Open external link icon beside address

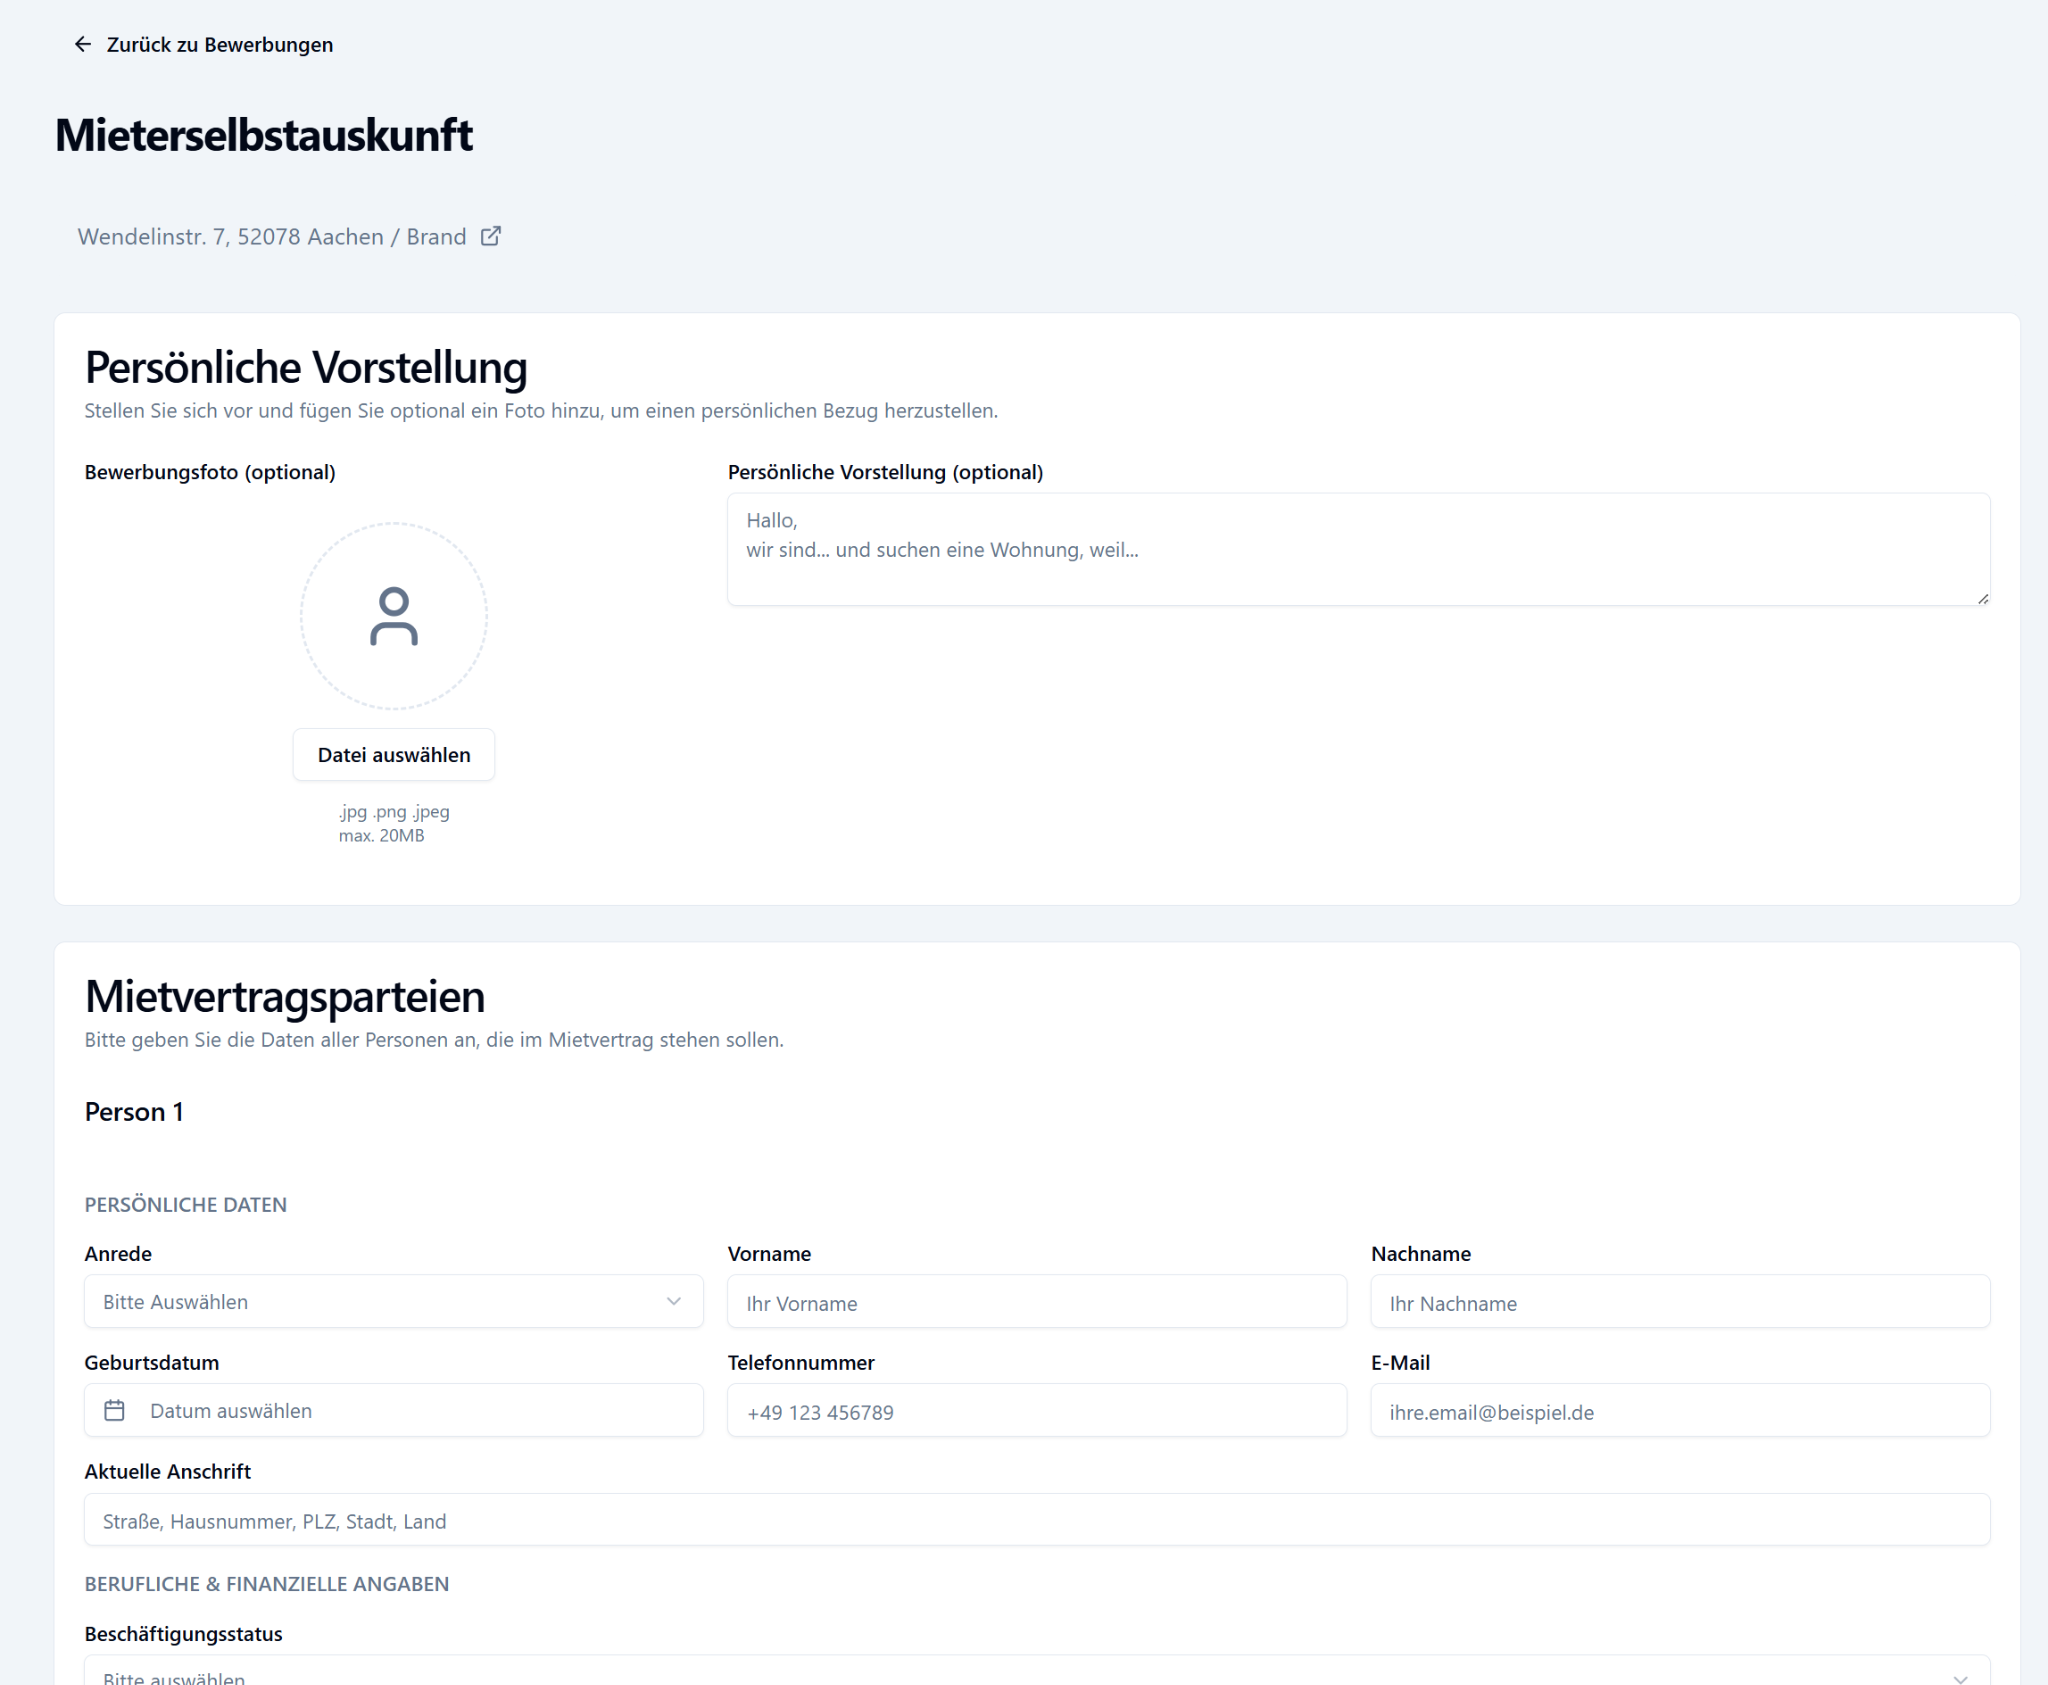490,237
